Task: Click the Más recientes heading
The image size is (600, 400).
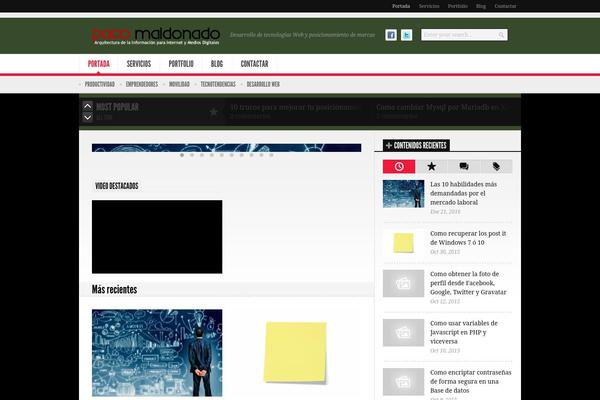Action: coord(114,289)
